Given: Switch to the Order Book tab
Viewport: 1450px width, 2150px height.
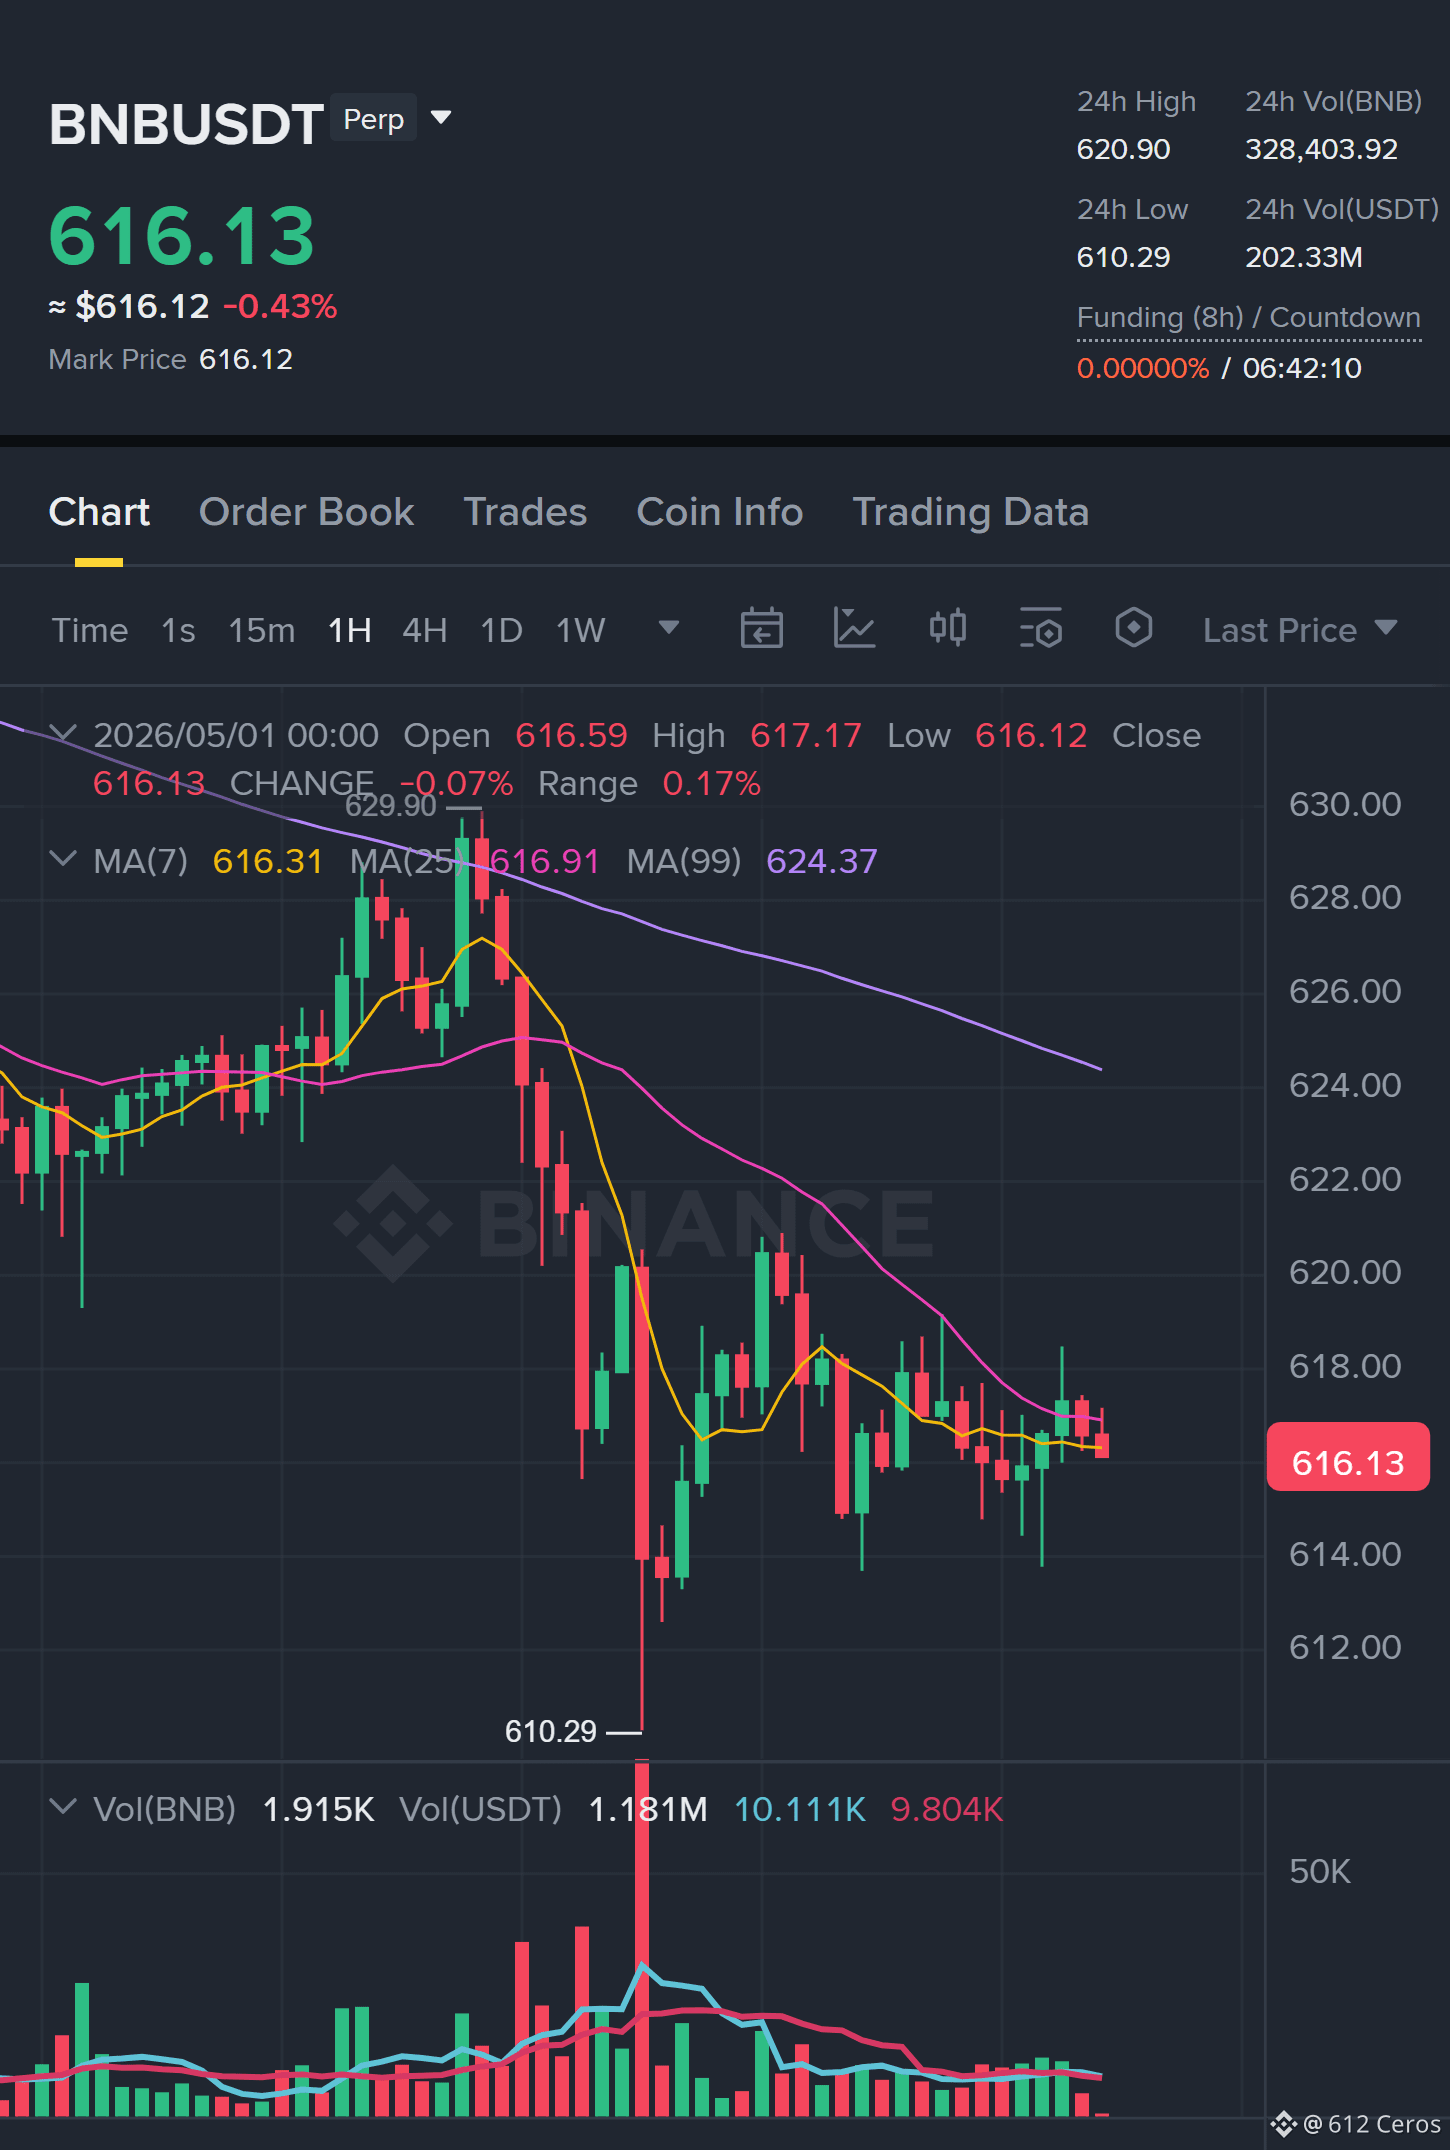Looking at the screenshot, I should coord(306,512).
